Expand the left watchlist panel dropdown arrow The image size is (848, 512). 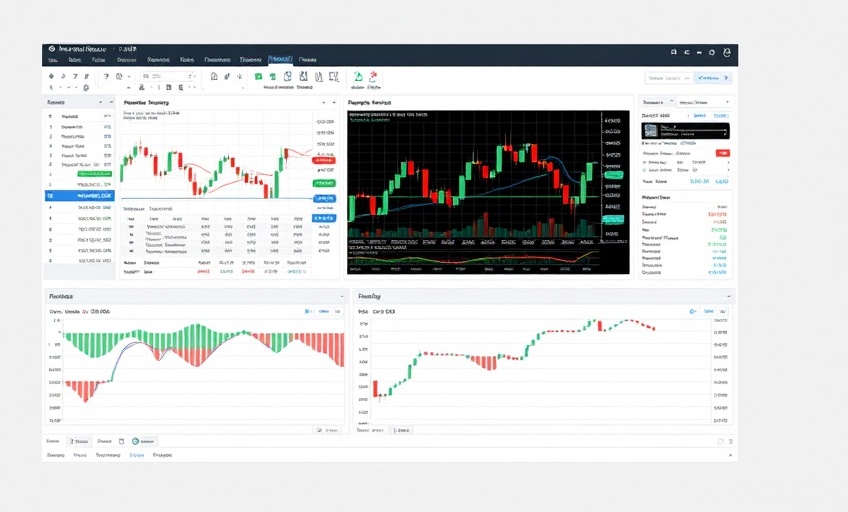[99, 102]
